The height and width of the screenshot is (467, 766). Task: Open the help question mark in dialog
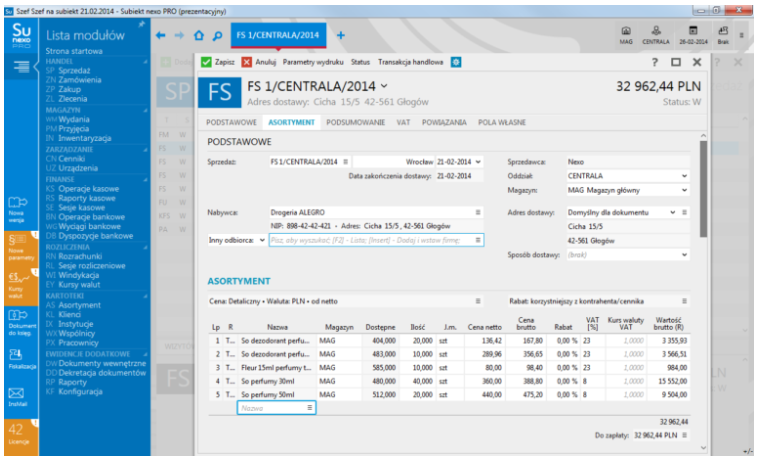coord(655,62)
